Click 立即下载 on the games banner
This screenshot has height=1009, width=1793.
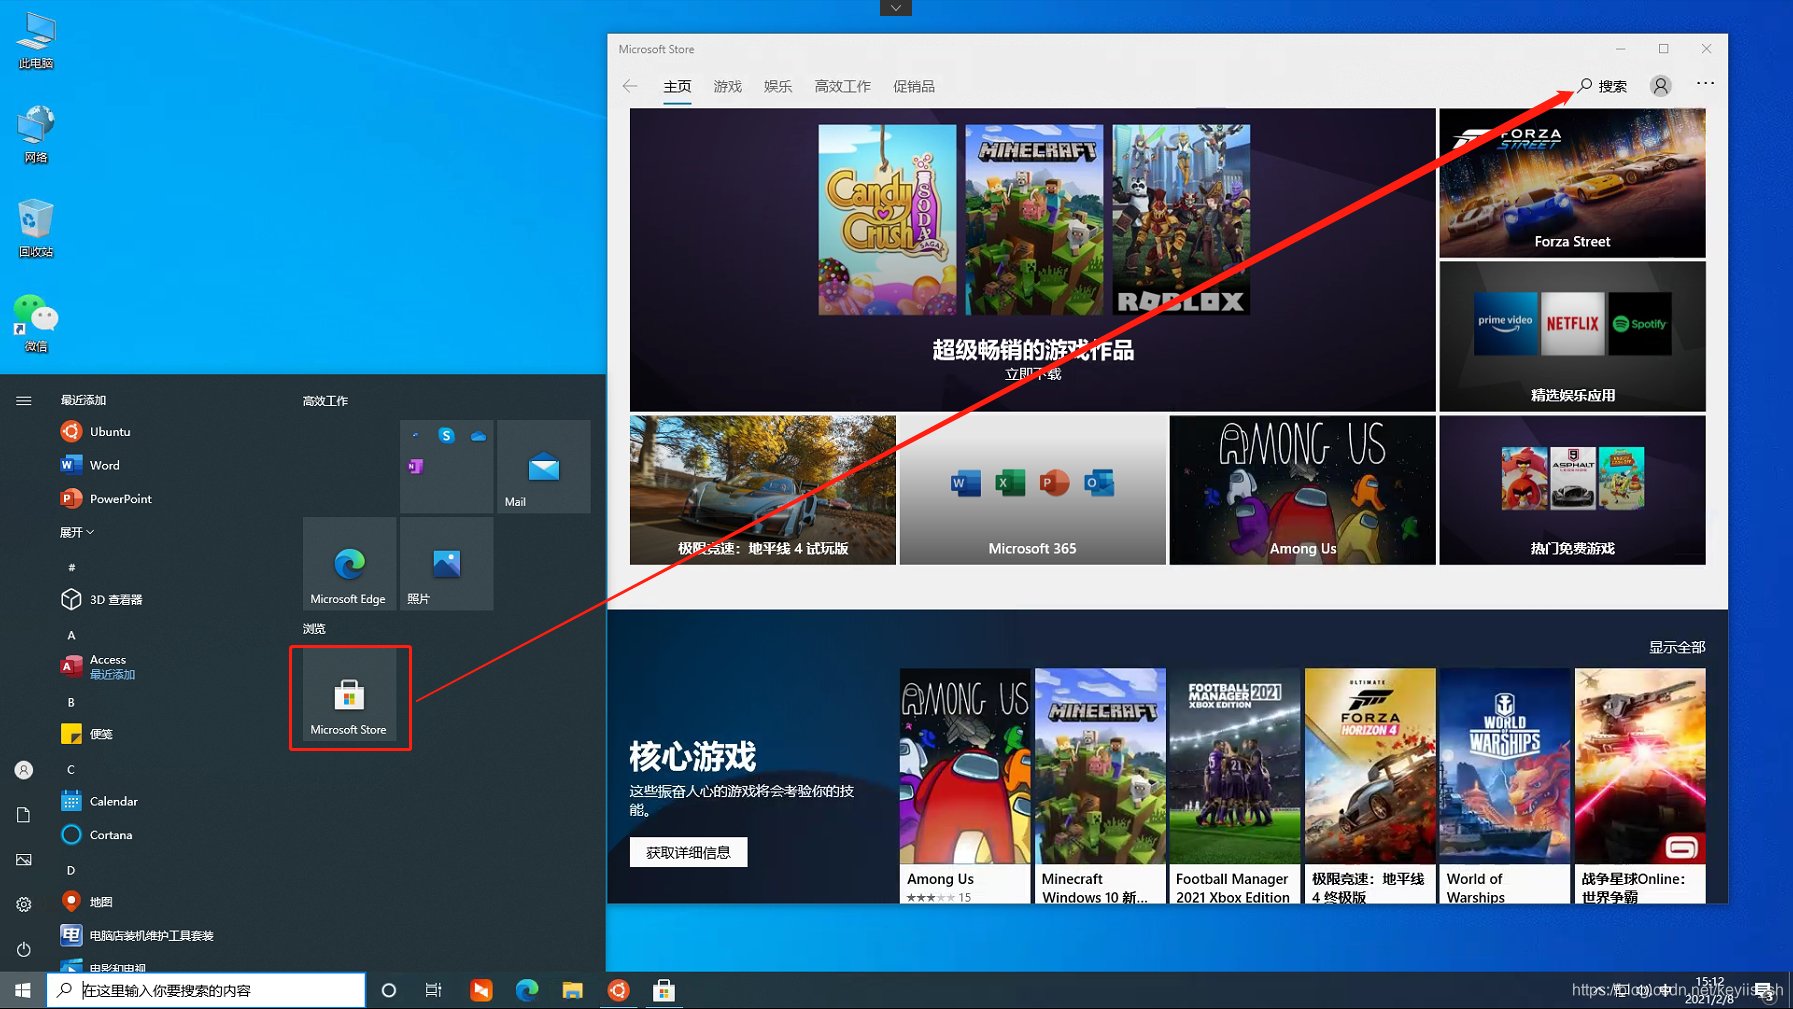[1032, 374]
